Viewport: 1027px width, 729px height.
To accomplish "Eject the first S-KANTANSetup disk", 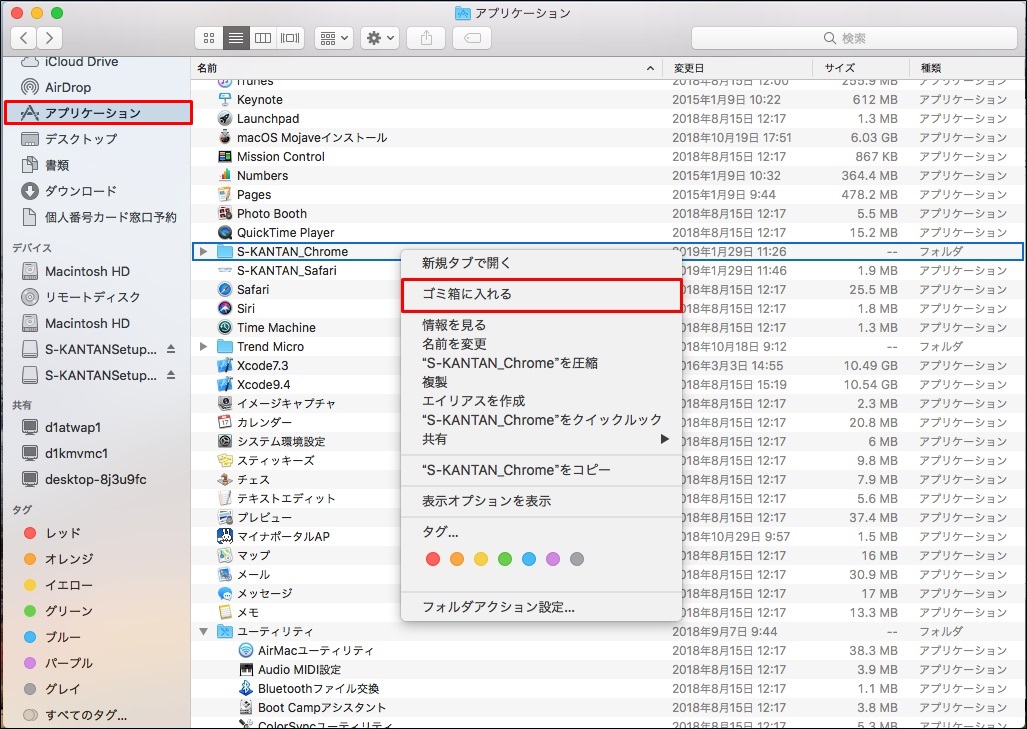I will click(x=170, y=349).
